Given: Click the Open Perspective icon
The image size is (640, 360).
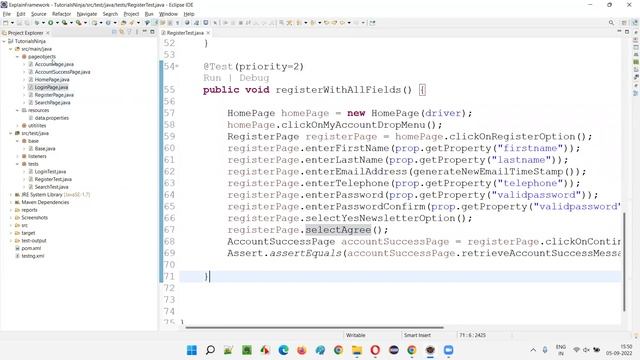Looking at the screenshot, I should pos(624,23).
